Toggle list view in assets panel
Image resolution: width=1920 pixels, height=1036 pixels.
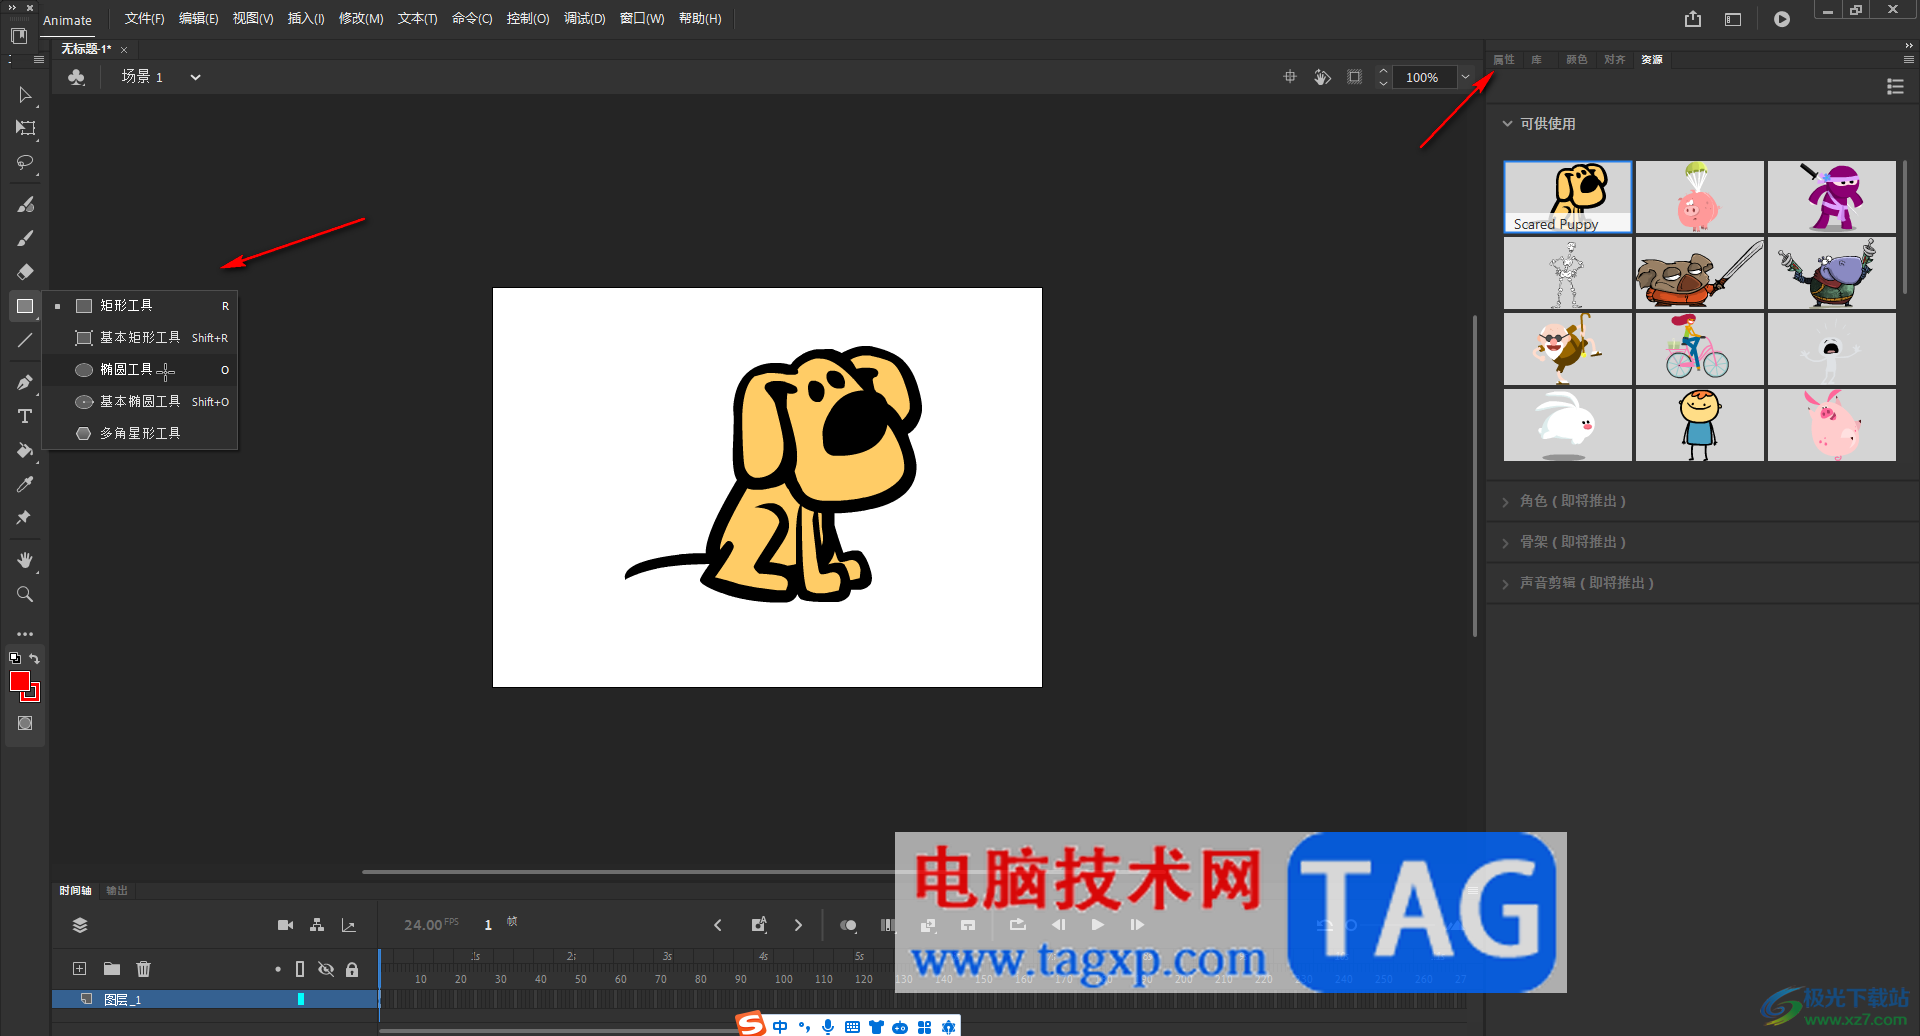pos(1895,87)
